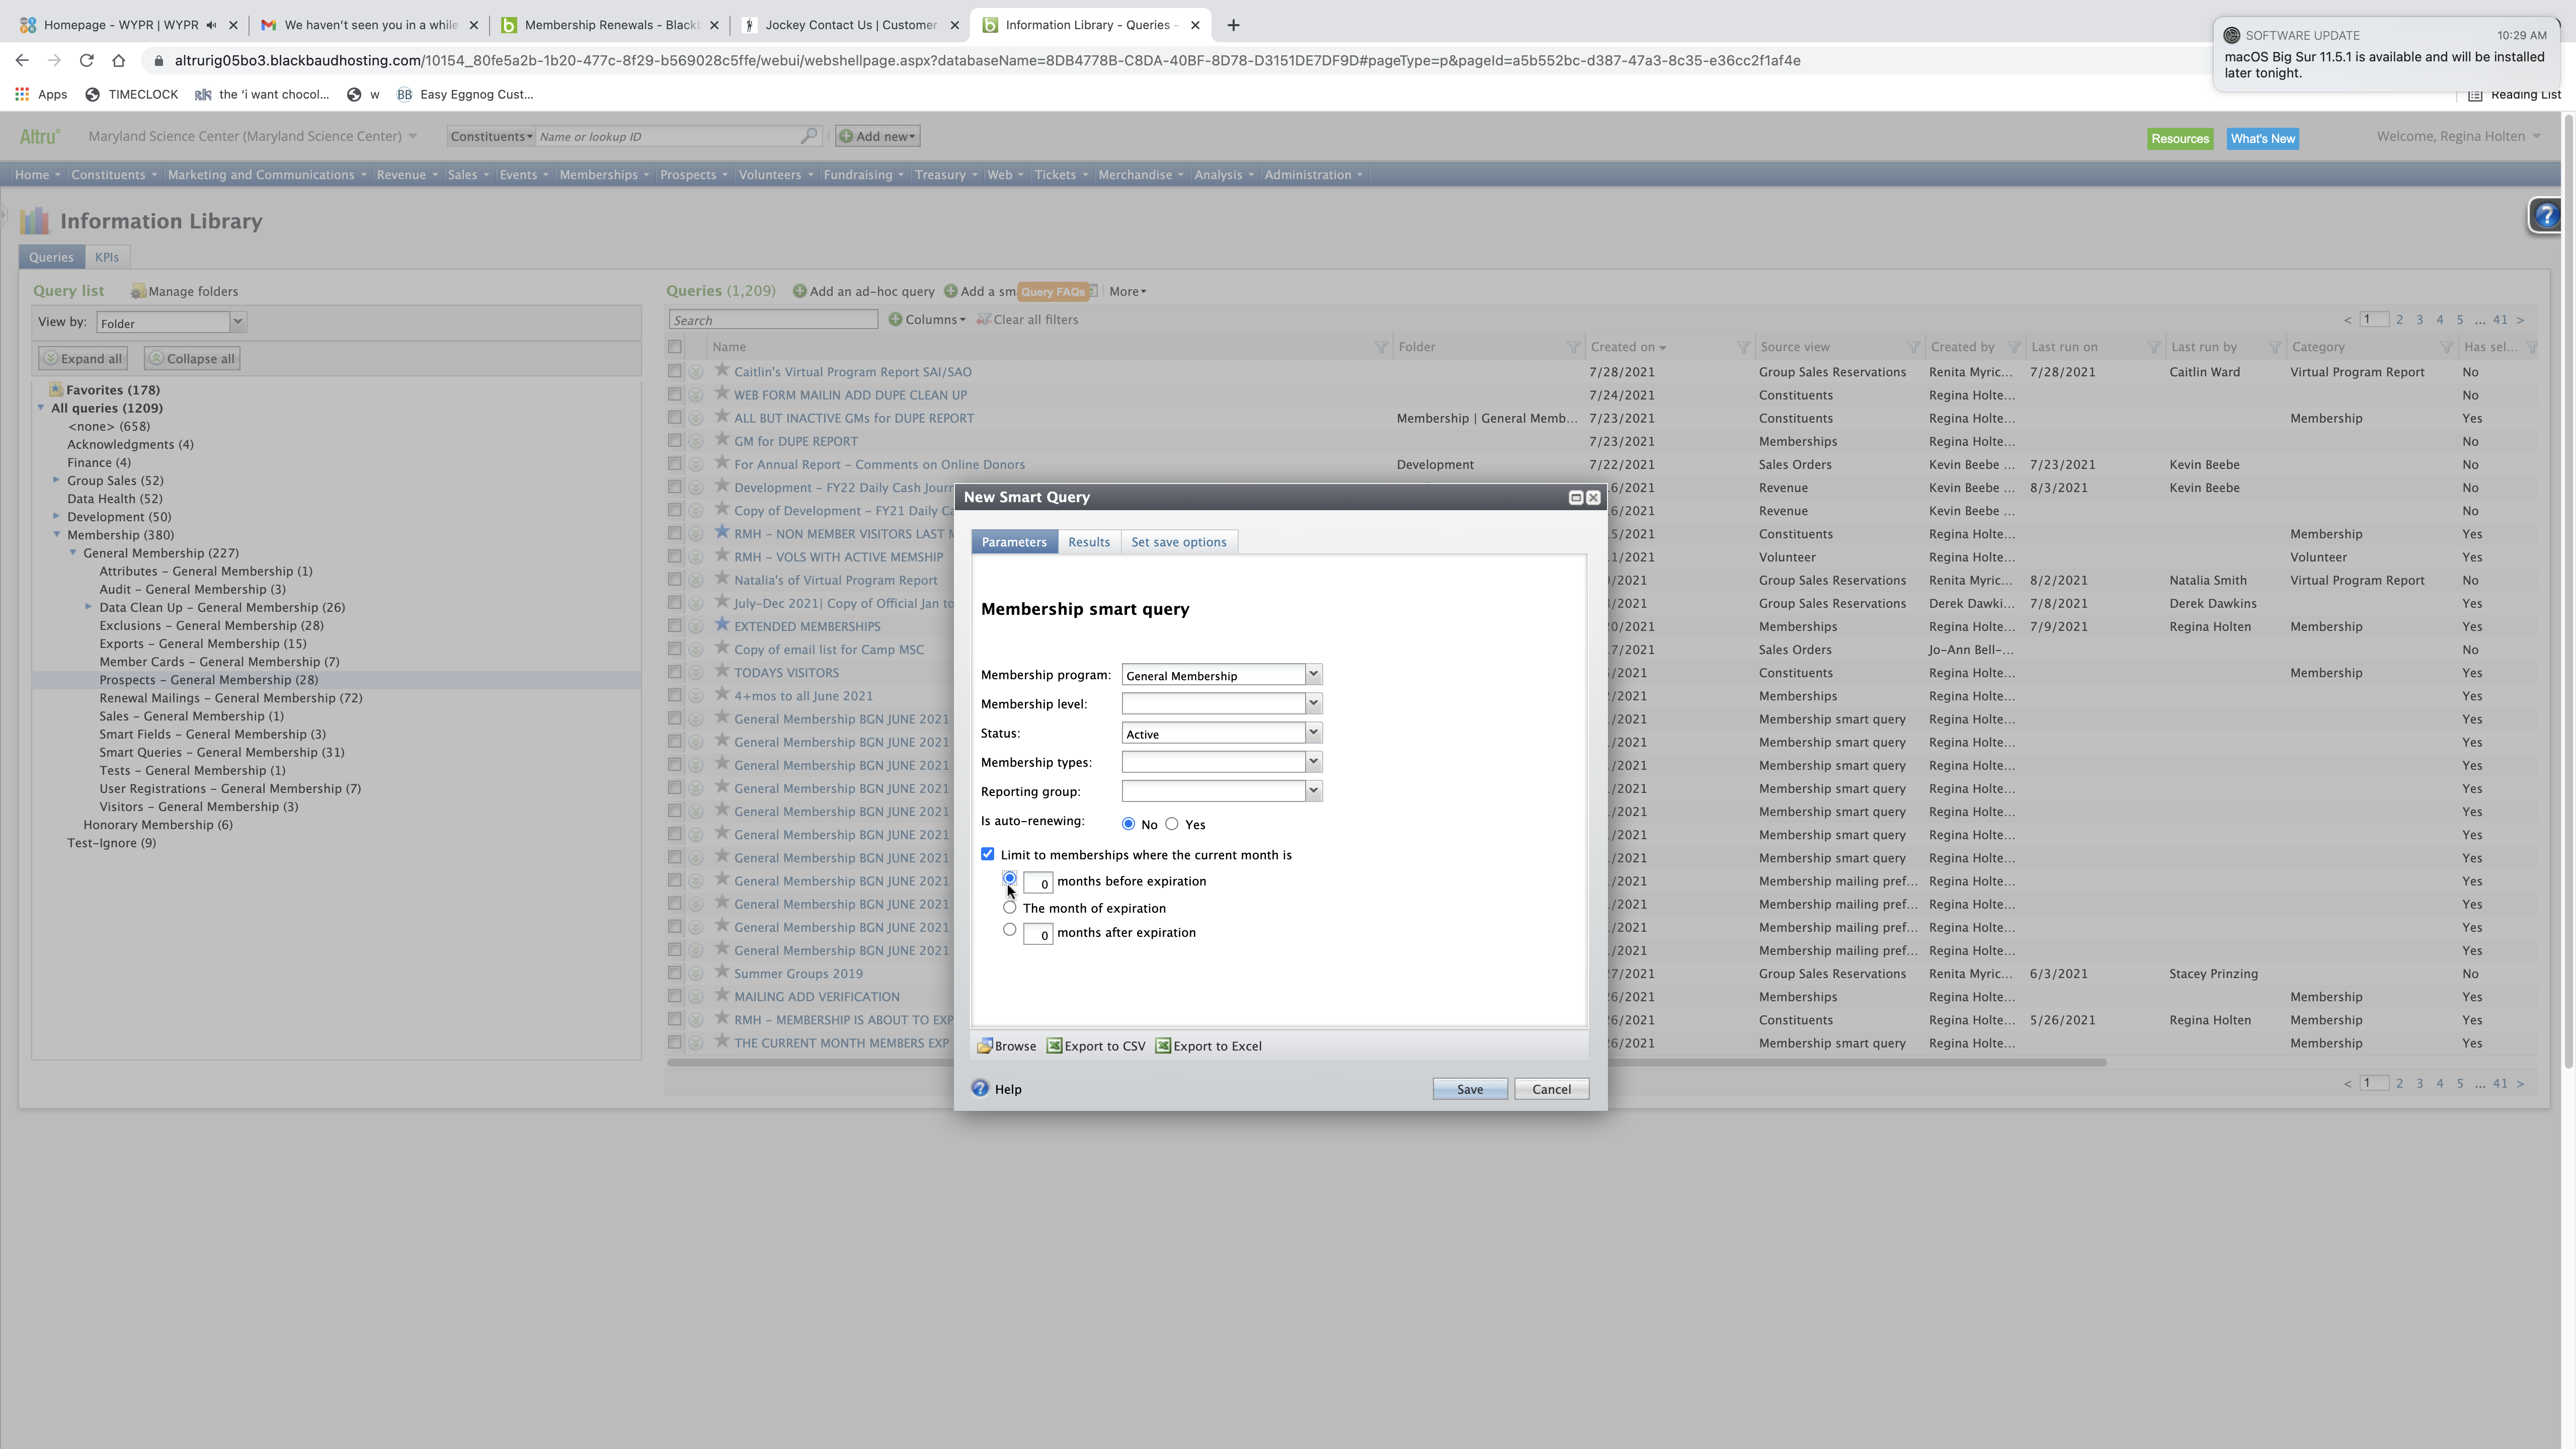Click the months before expiration number field
Screen dimensions: 2576x1449
(1038, 883)
